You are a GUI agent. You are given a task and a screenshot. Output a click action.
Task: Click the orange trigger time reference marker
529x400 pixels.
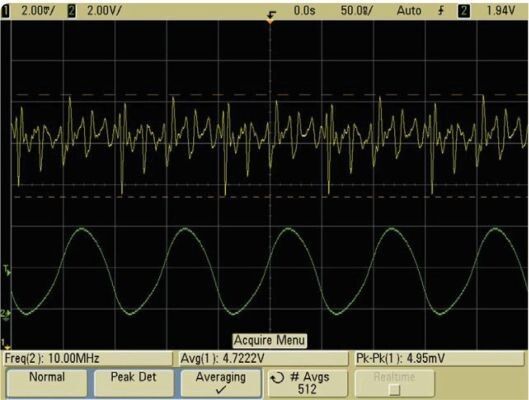tap(270, 22)
